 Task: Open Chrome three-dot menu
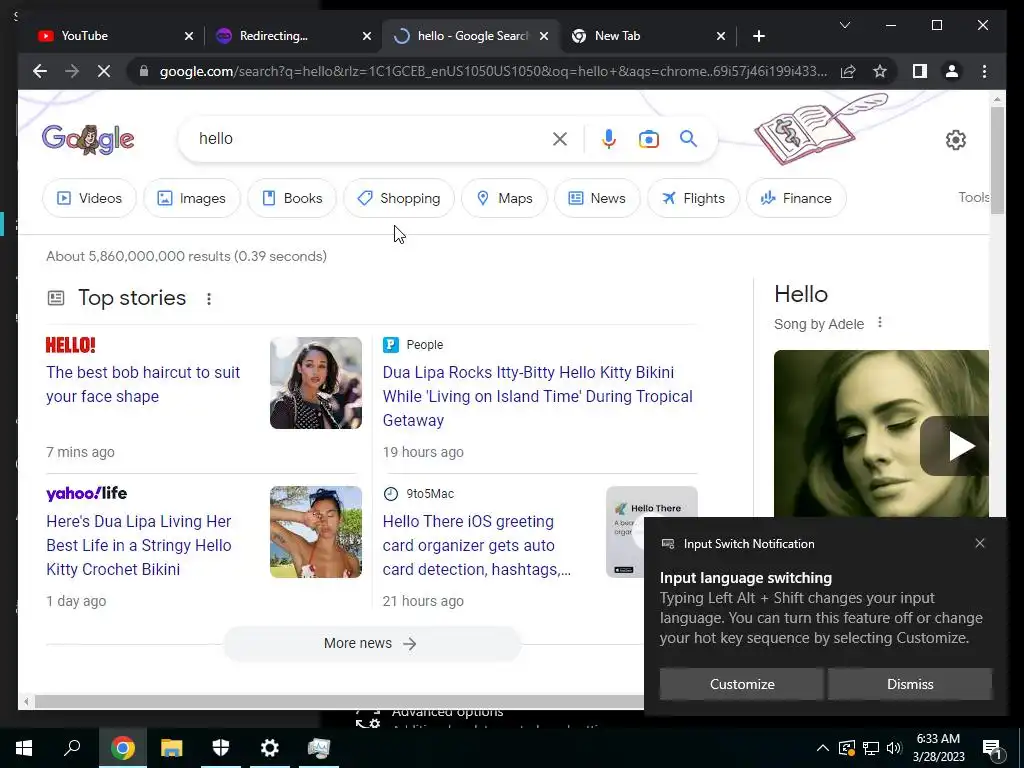(x=984, y=71)
